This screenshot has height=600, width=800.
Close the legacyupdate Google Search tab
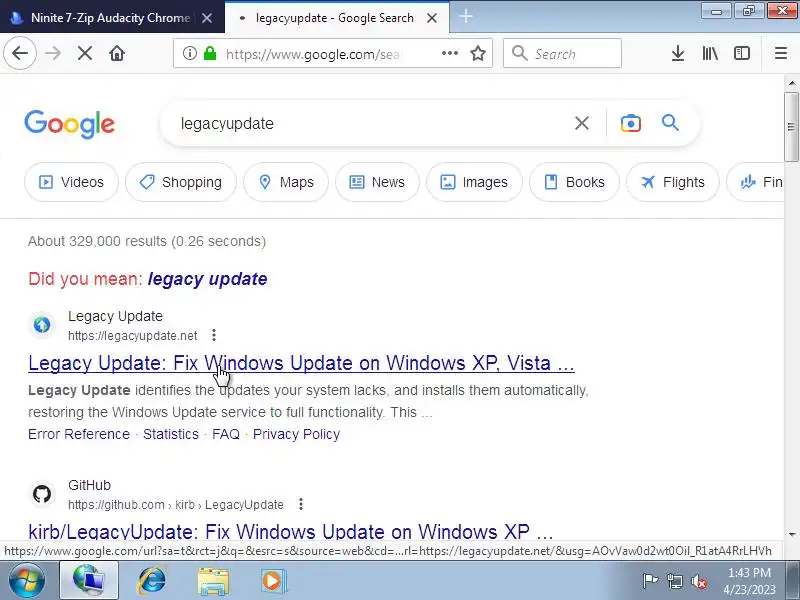[x=432, y=18]
